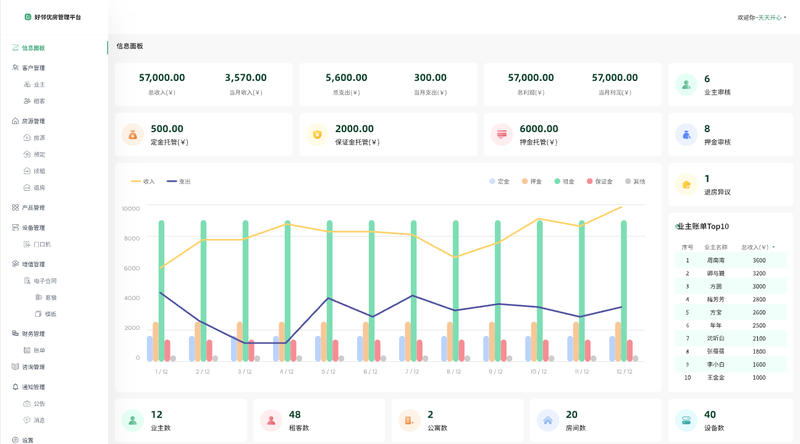
Task: Click the 定金托管 orange money bag icon
Action: (133, 135)
